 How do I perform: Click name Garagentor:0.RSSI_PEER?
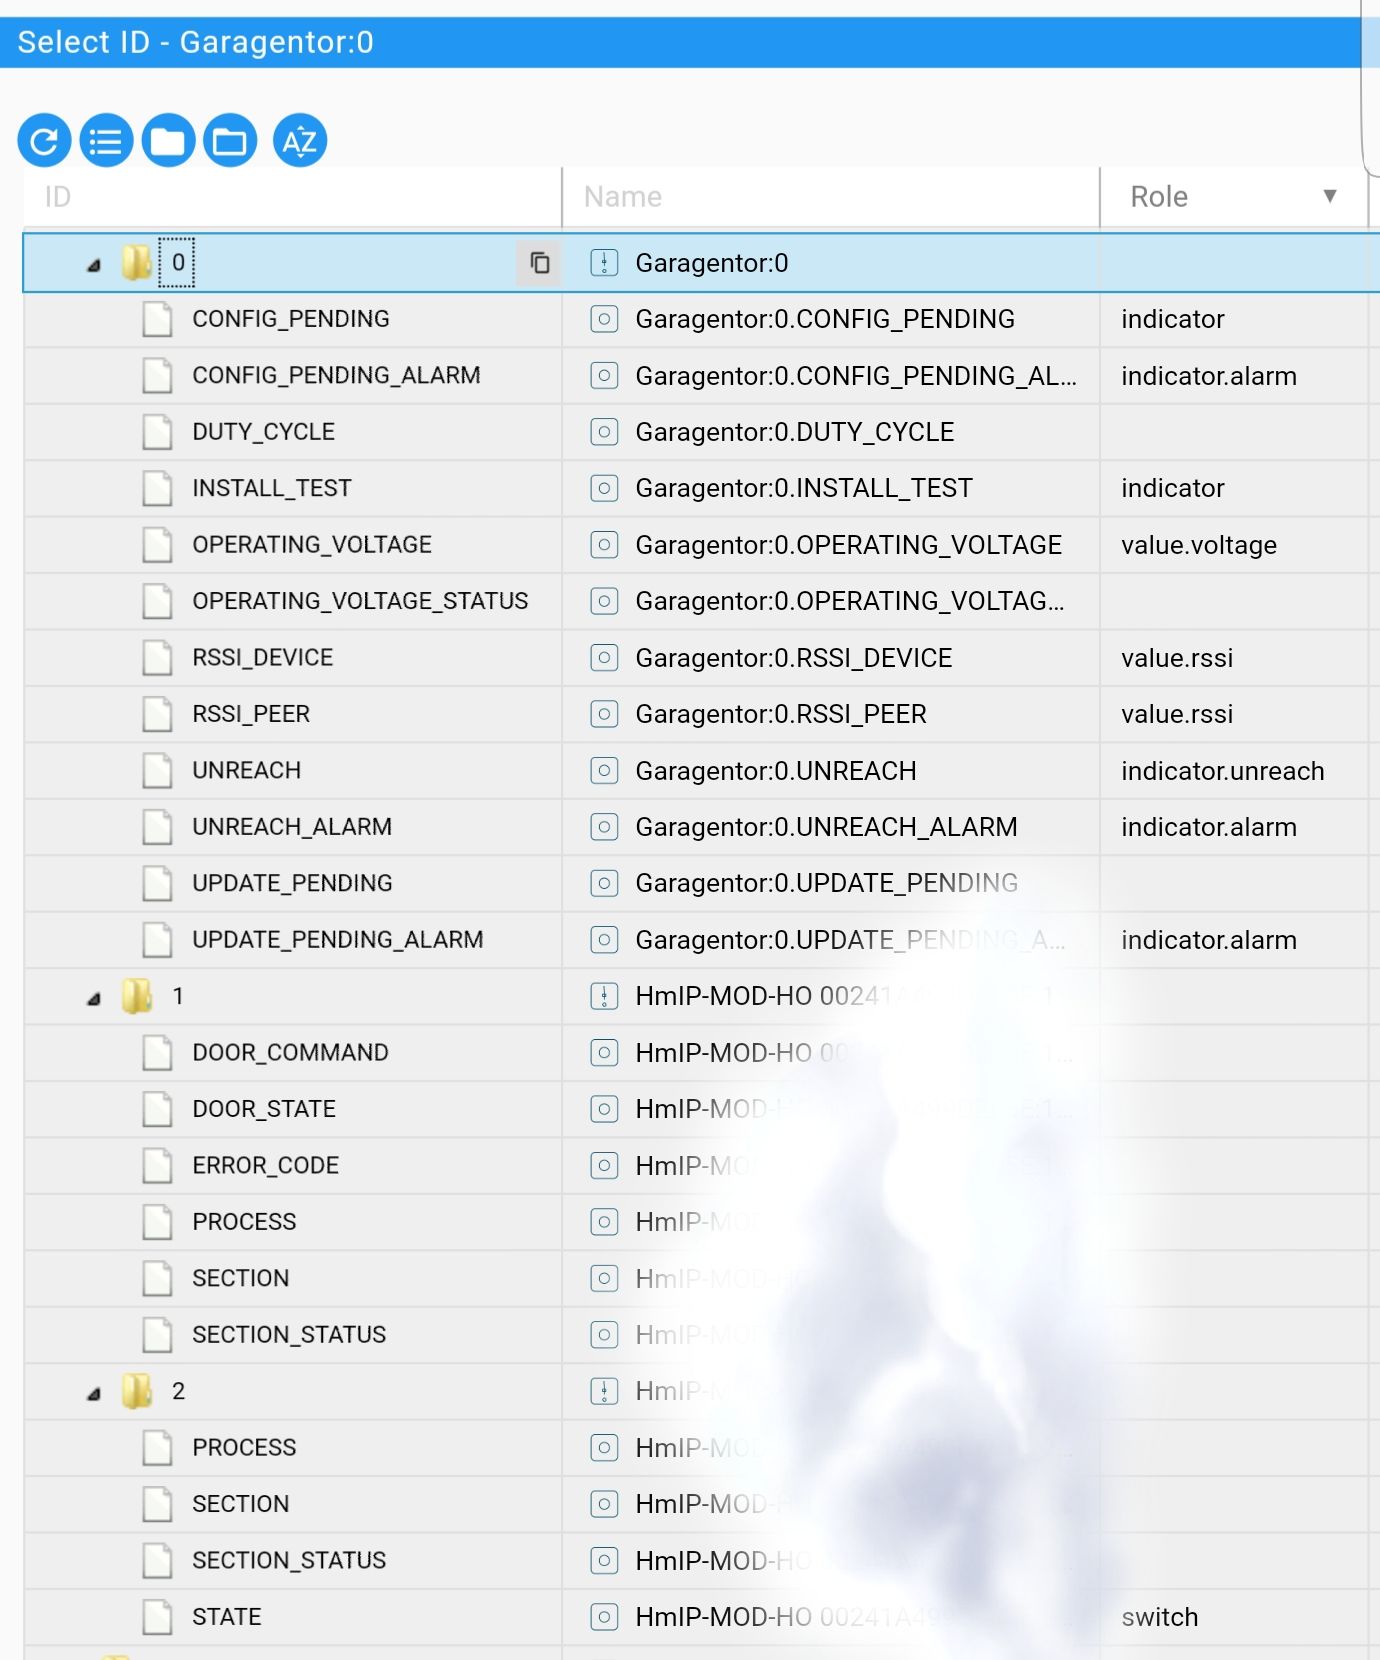781,714
